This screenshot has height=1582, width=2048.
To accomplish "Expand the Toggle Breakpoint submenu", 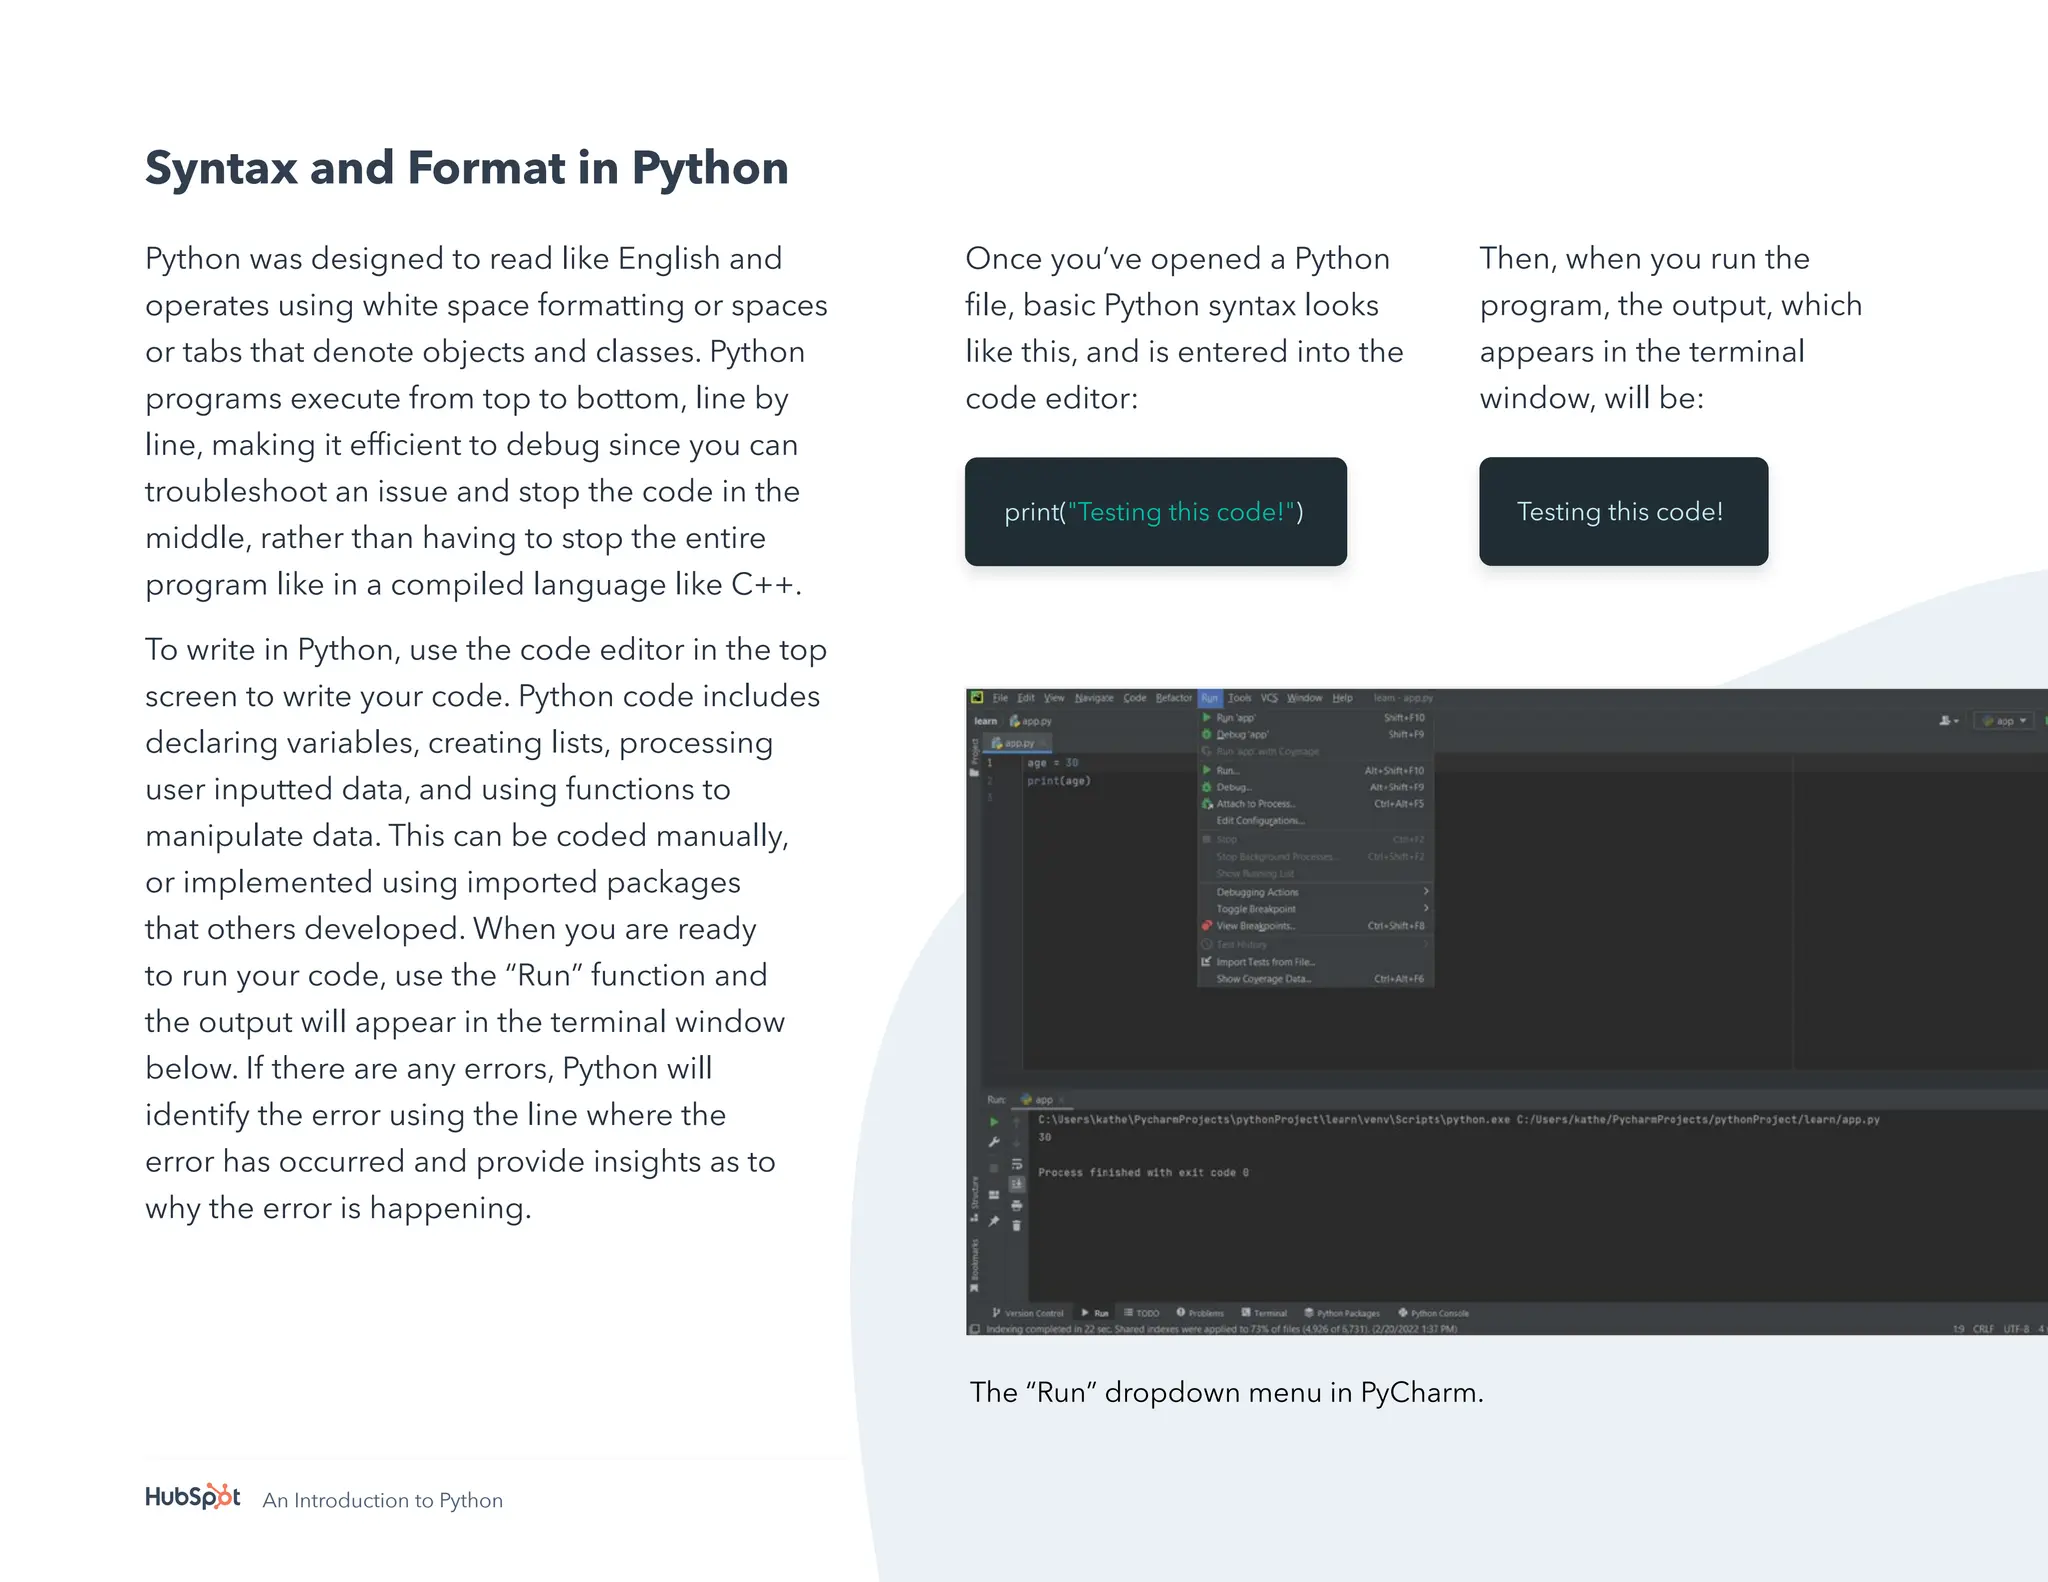I will [x=1316, y=909].
